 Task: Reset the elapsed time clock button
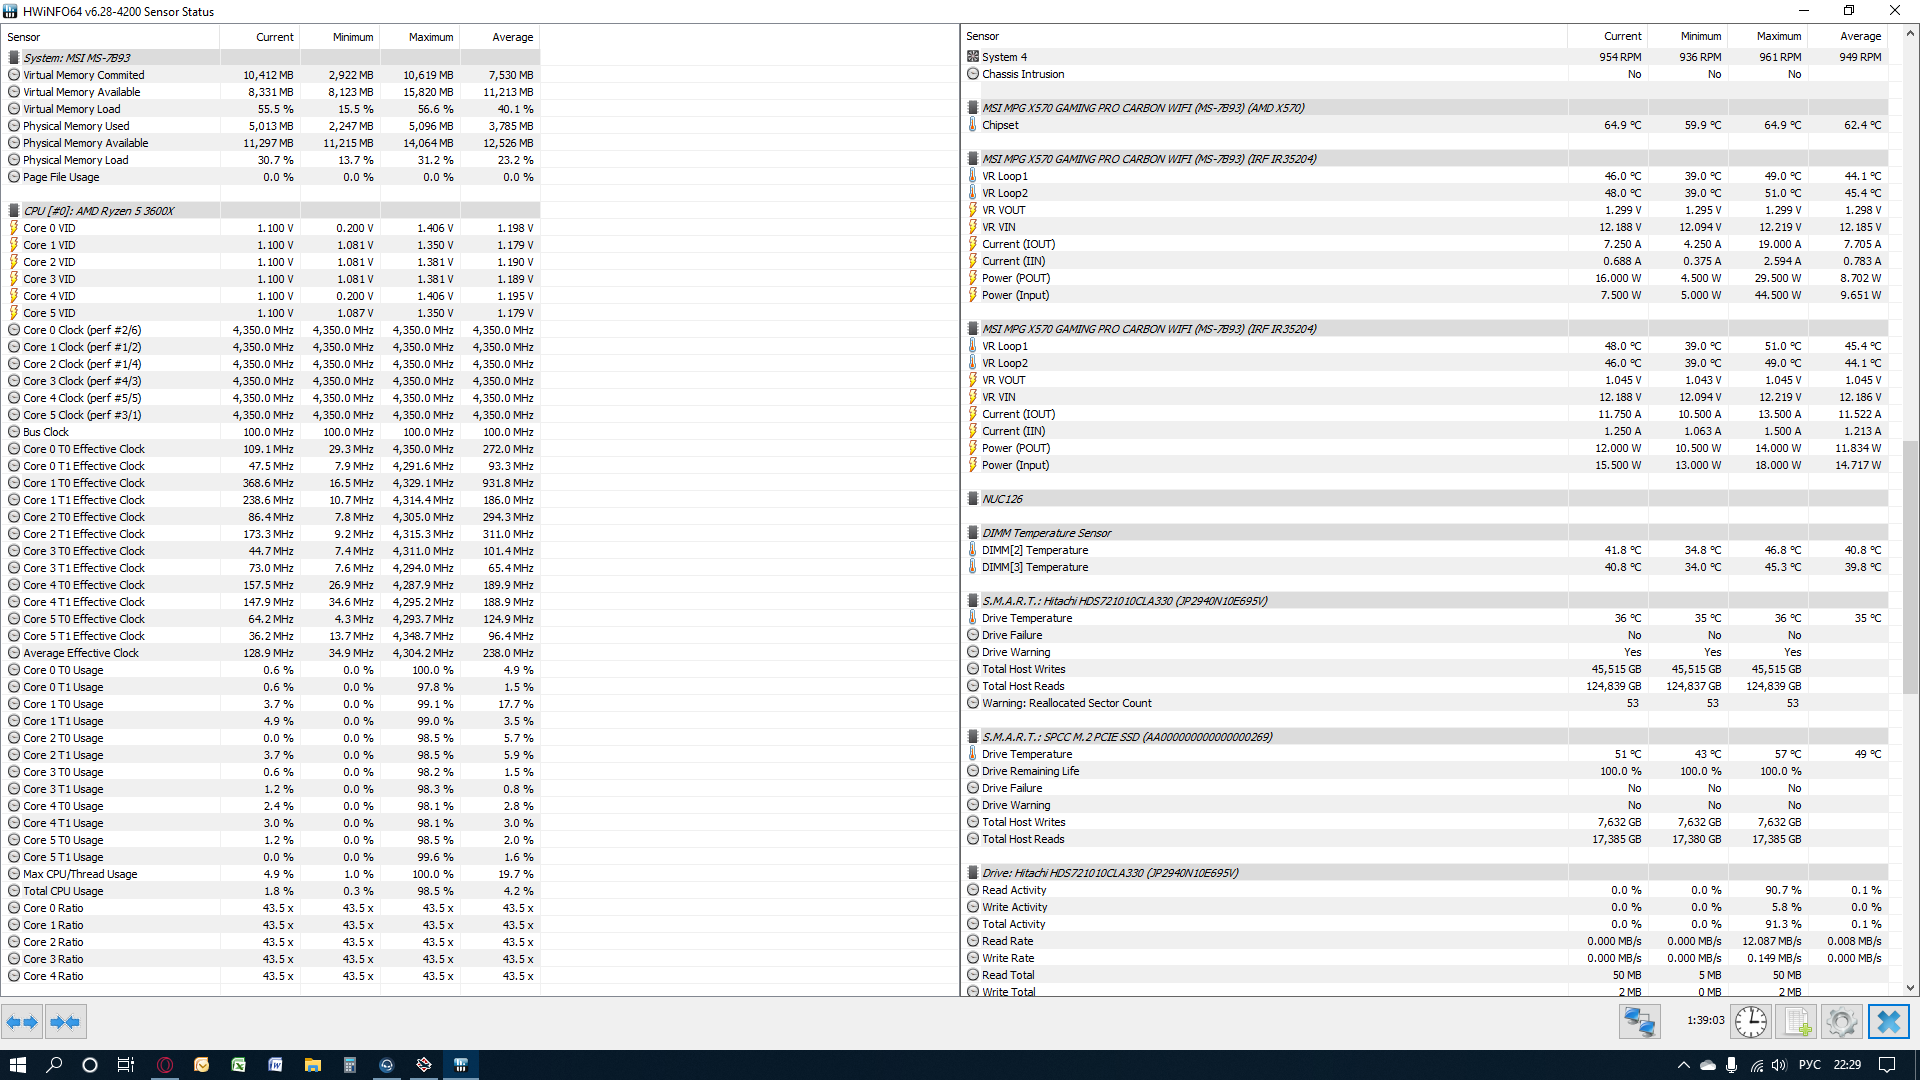point(1750,1022)
